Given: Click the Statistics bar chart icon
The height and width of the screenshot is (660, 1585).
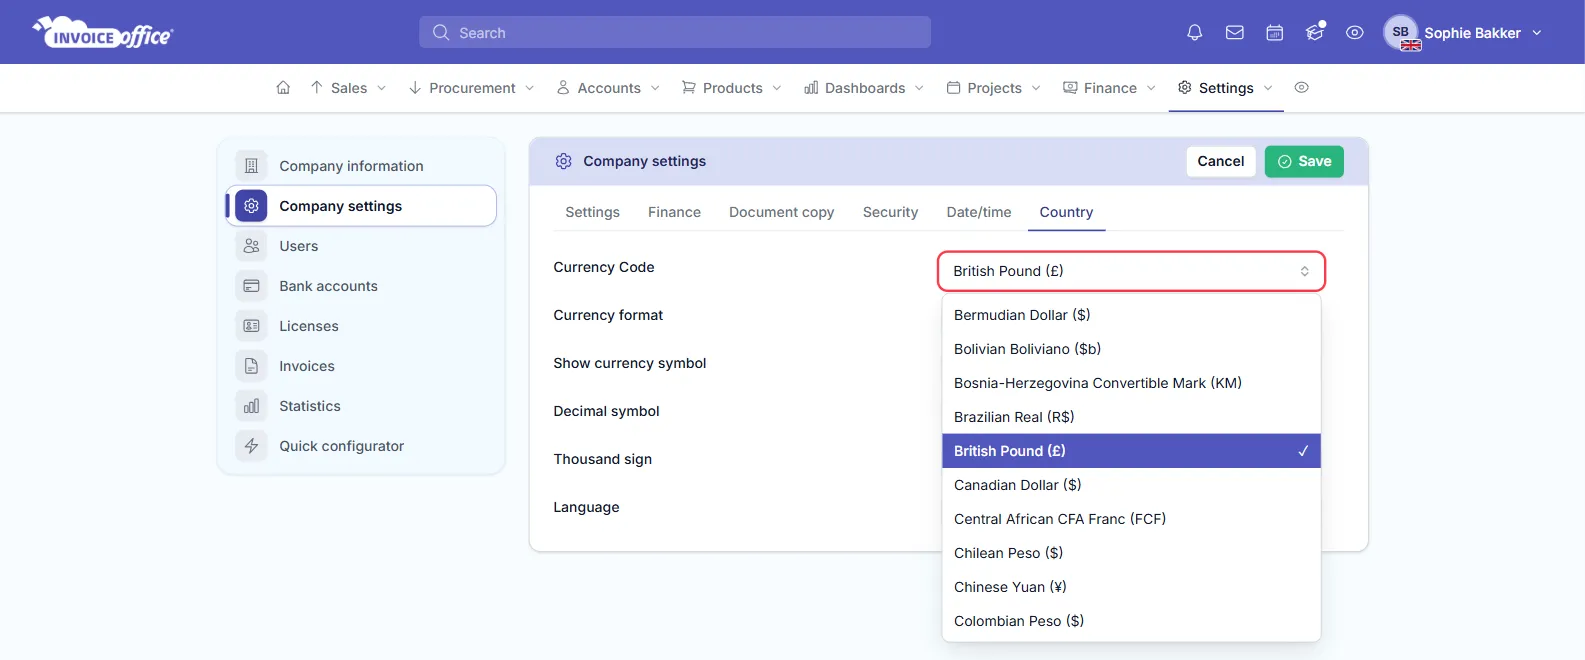Looking at the screenshot, I should 251,406.
